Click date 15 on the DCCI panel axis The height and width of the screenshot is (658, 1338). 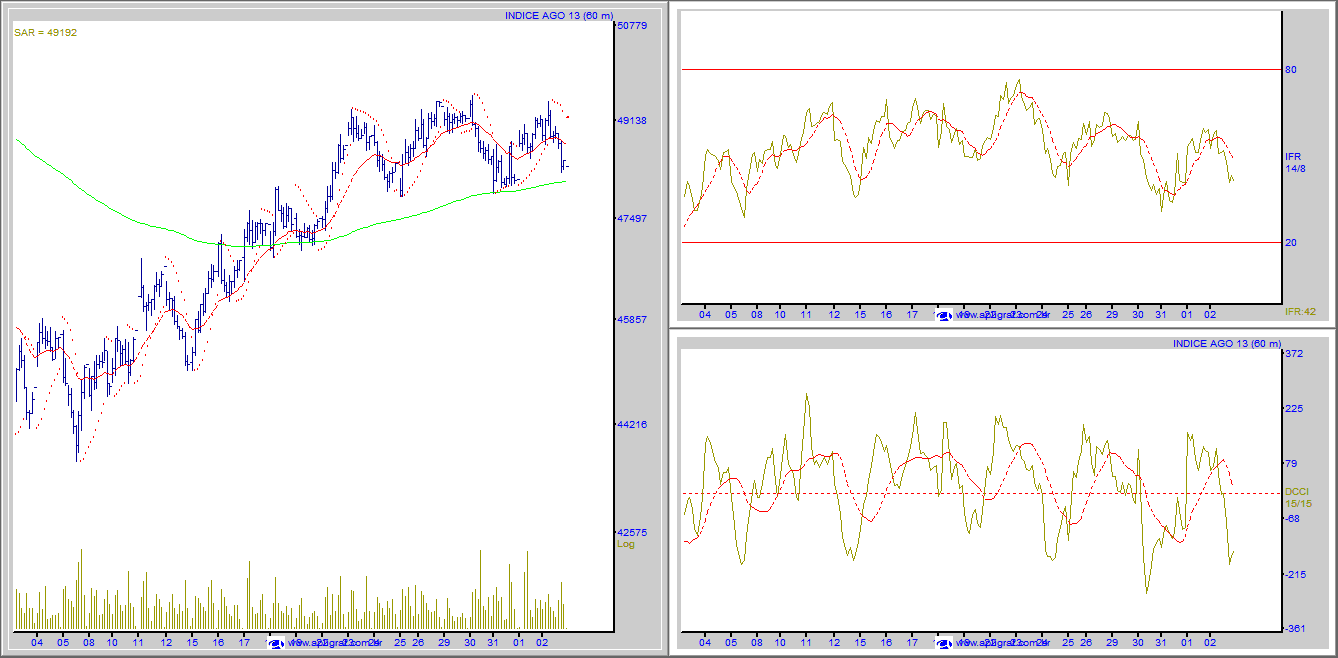click(x=860, y=643)
